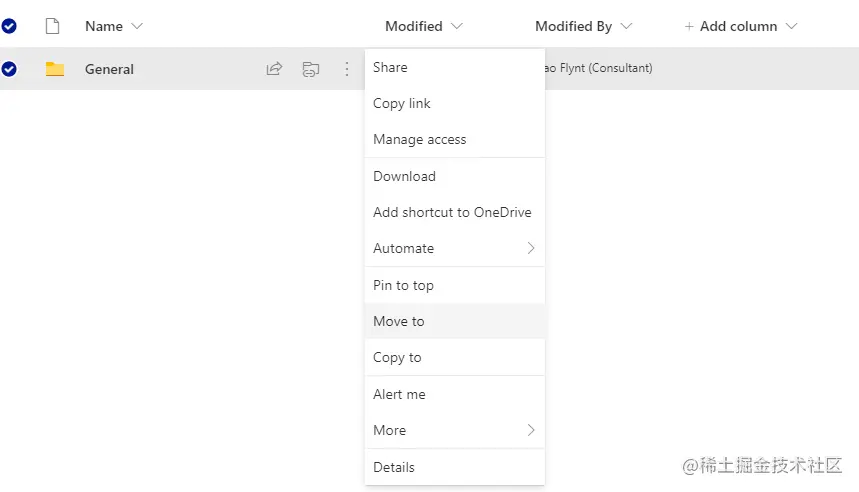This screenshot has width=859, height=492.
Task: Select Pin to top option
Action: (x=404, y=285)
